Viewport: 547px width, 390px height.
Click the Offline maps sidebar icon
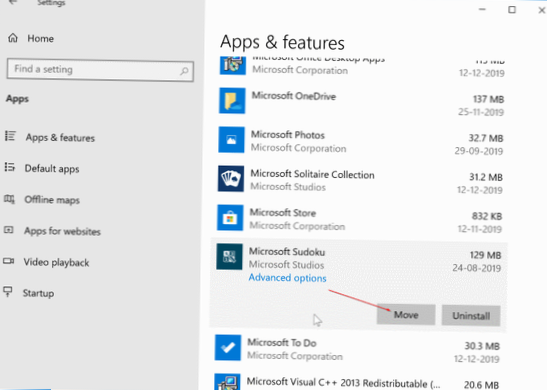[x=9, y=199]
